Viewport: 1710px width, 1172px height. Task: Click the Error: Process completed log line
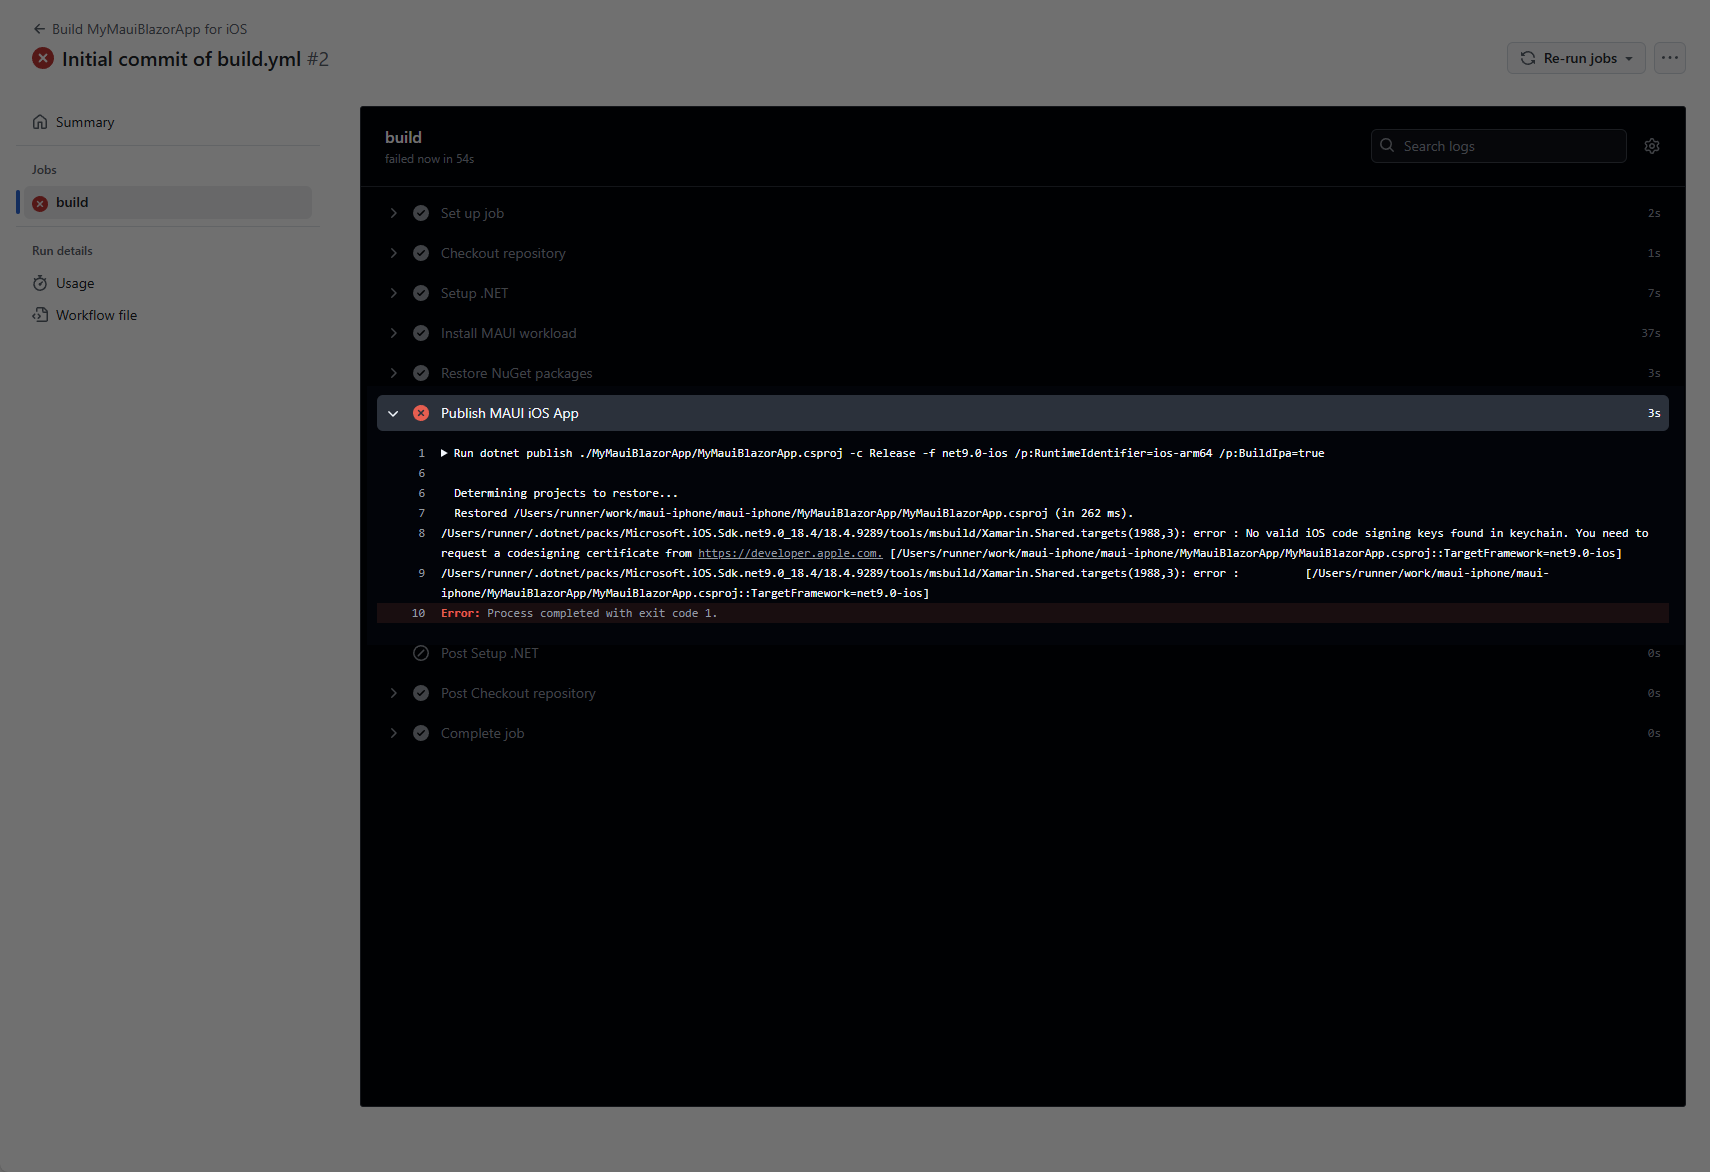pyautogui.click(x=579, y=613)
